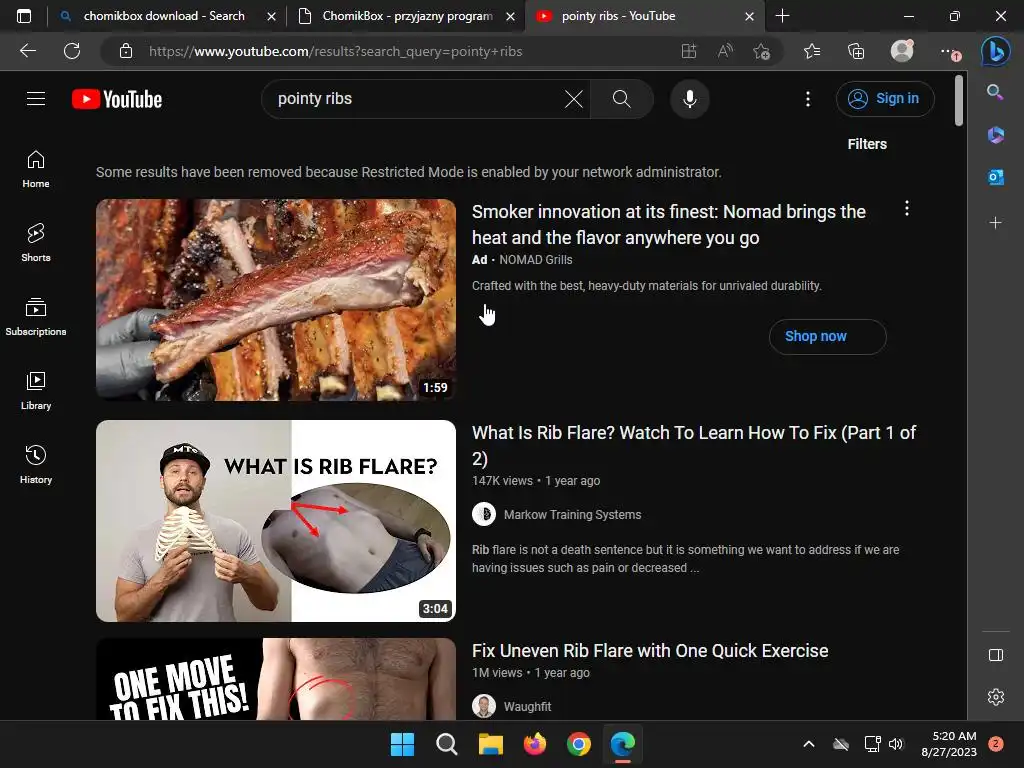Launch File Explorer from taskbar
This screenshot has height=768, width=1024.
[x=490, y=744]
